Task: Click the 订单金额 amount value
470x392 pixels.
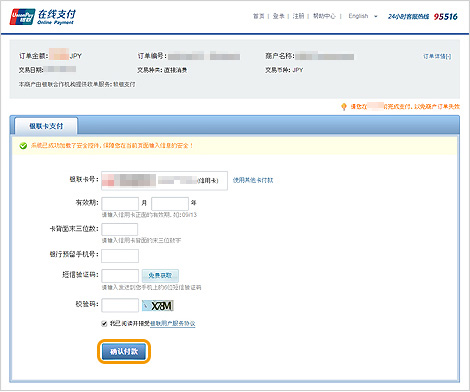Action: (x=66, y=55)
